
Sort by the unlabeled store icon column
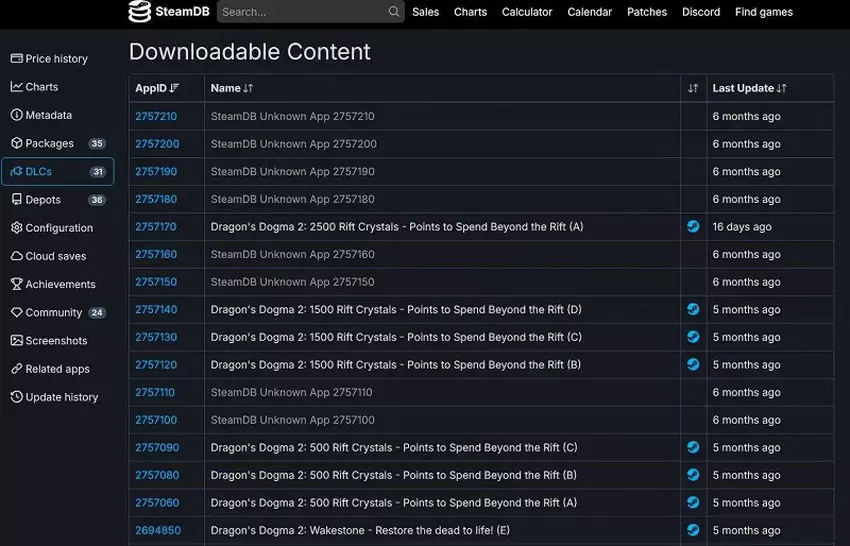click(693, 89)
